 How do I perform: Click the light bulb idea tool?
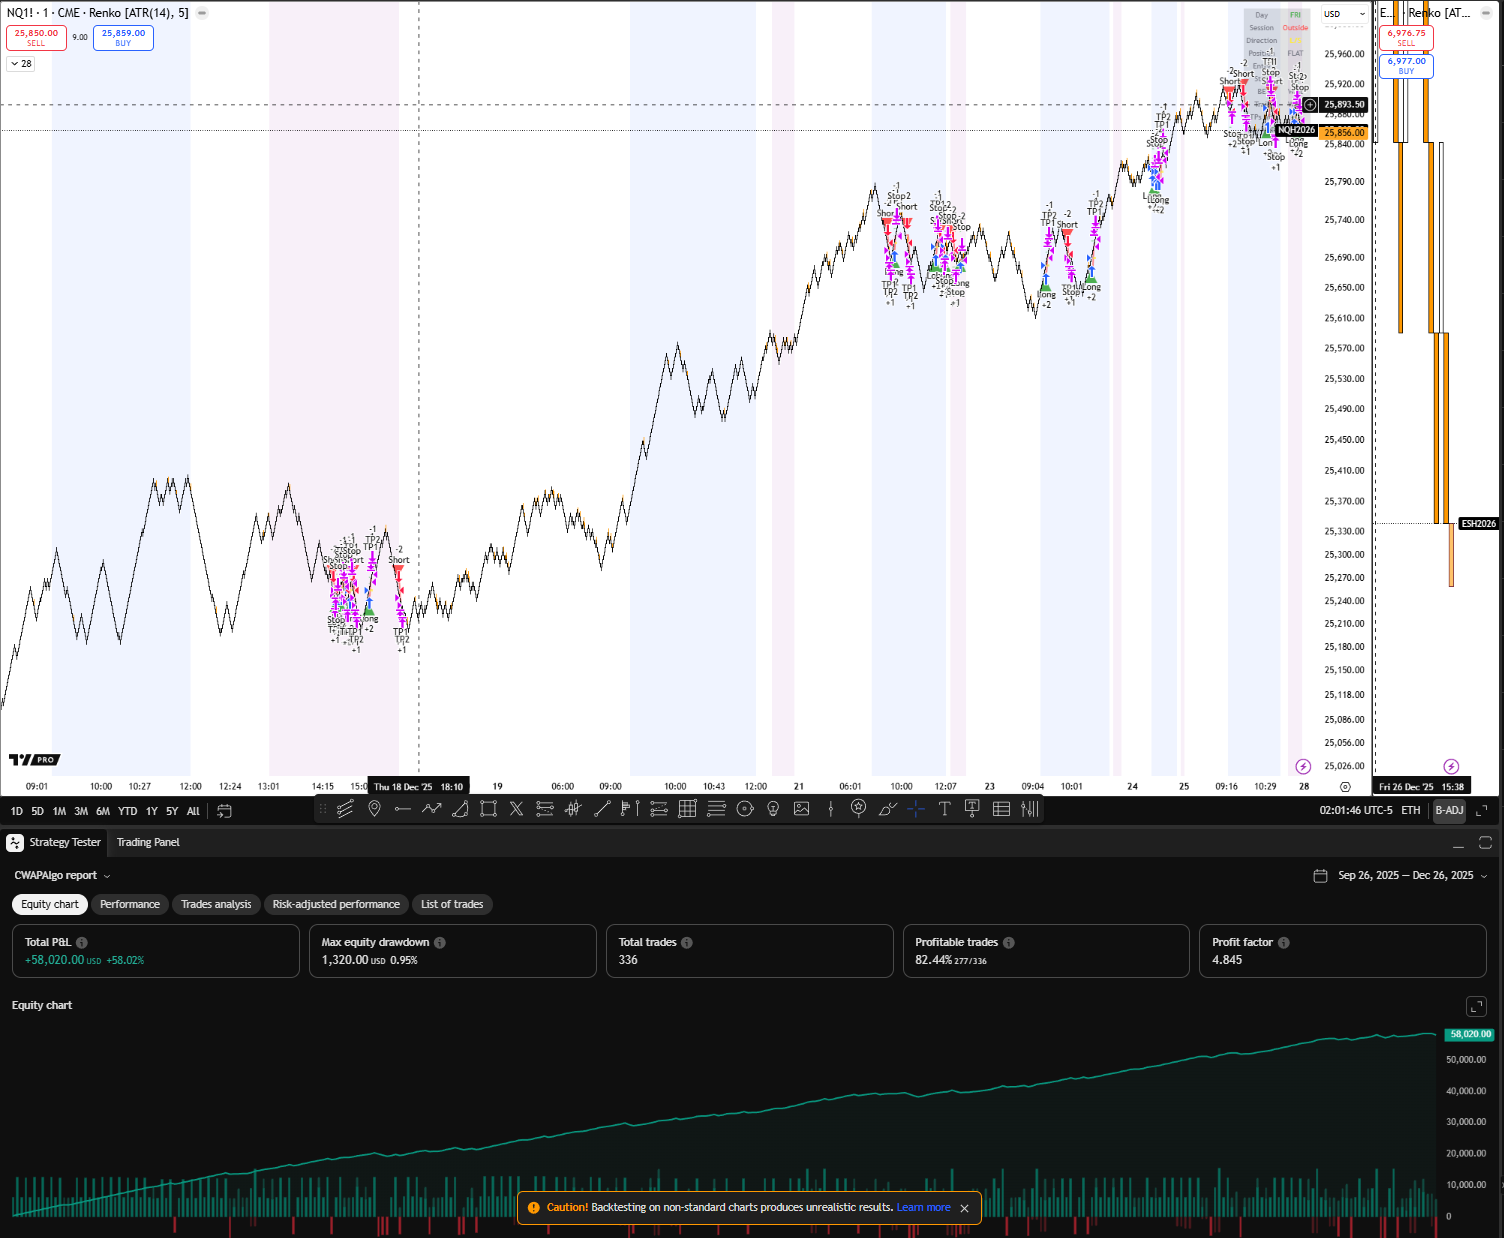(x=773, y=809)
